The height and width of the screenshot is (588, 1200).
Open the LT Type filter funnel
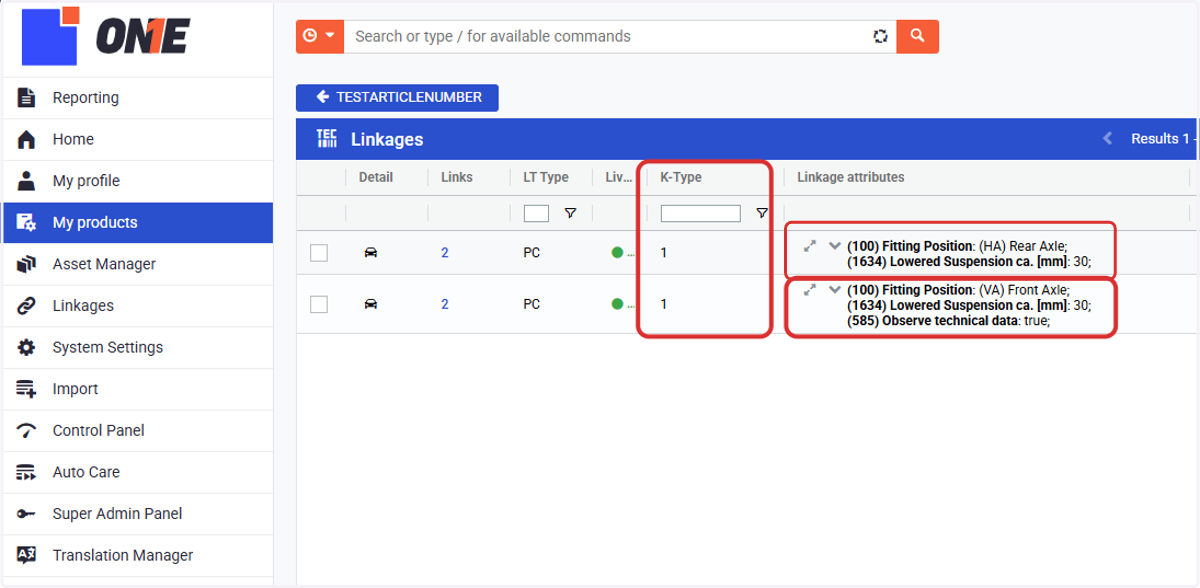pos(570,213)
